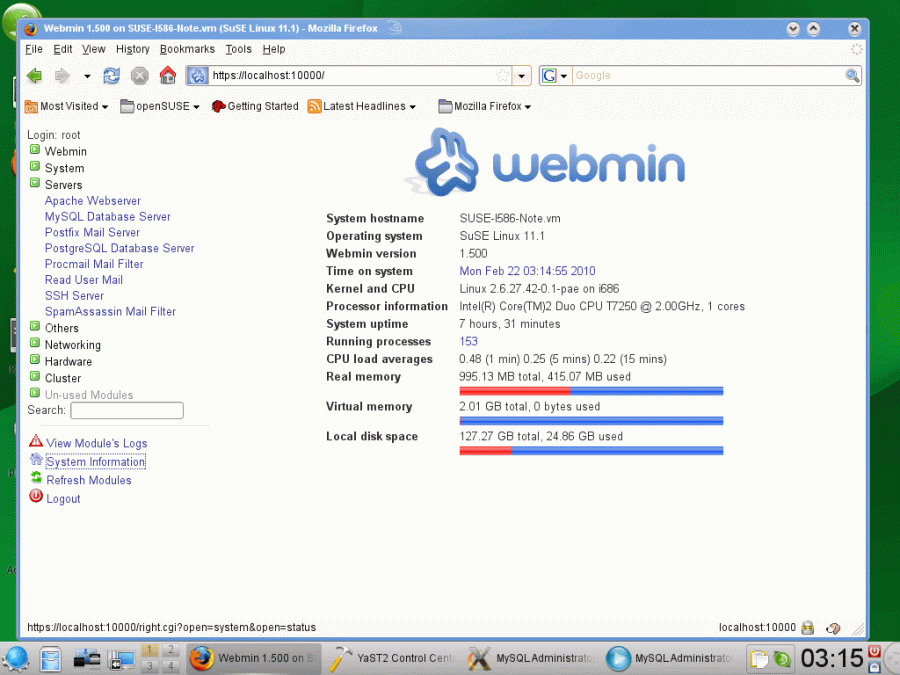
Task: Open the search engine selector dropdown
Action: coord(564,76)
